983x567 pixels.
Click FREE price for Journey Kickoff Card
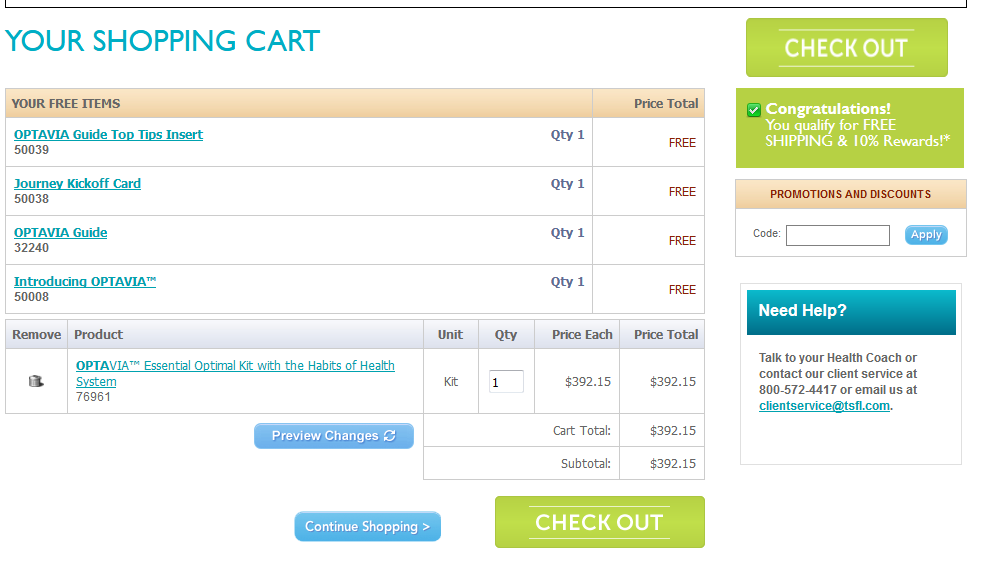pyautogui.click(x=682, y=192)
